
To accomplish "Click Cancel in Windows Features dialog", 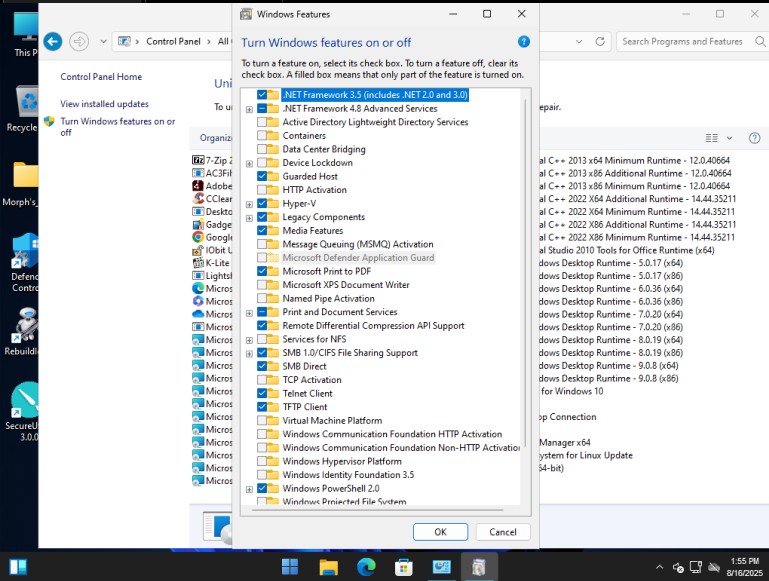I will (503, 532).
